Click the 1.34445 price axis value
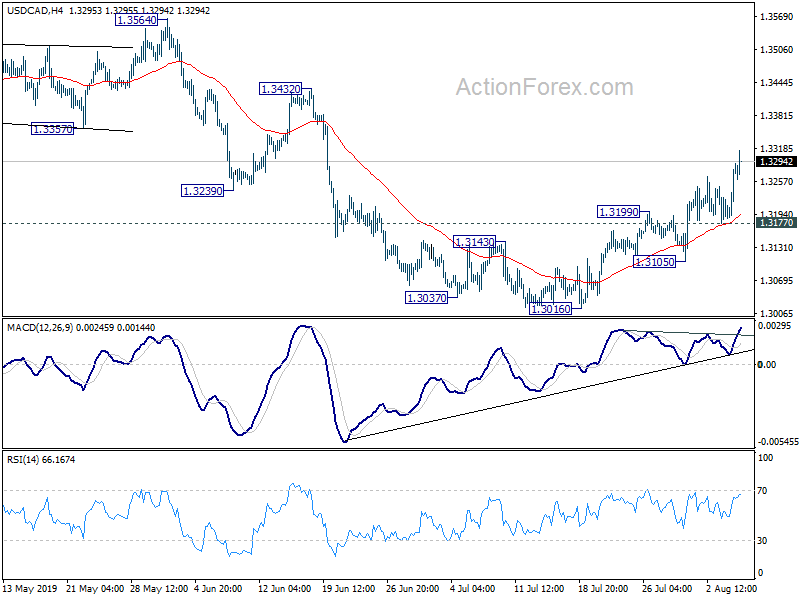The height and width of the screenshot is (600, 800). tap(777, 83)
